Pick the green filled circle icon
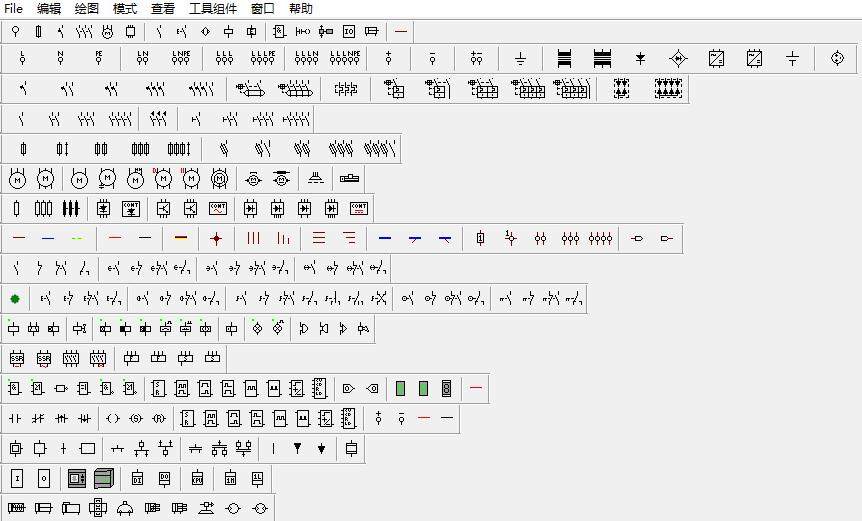862x521 pixels. 15,298
